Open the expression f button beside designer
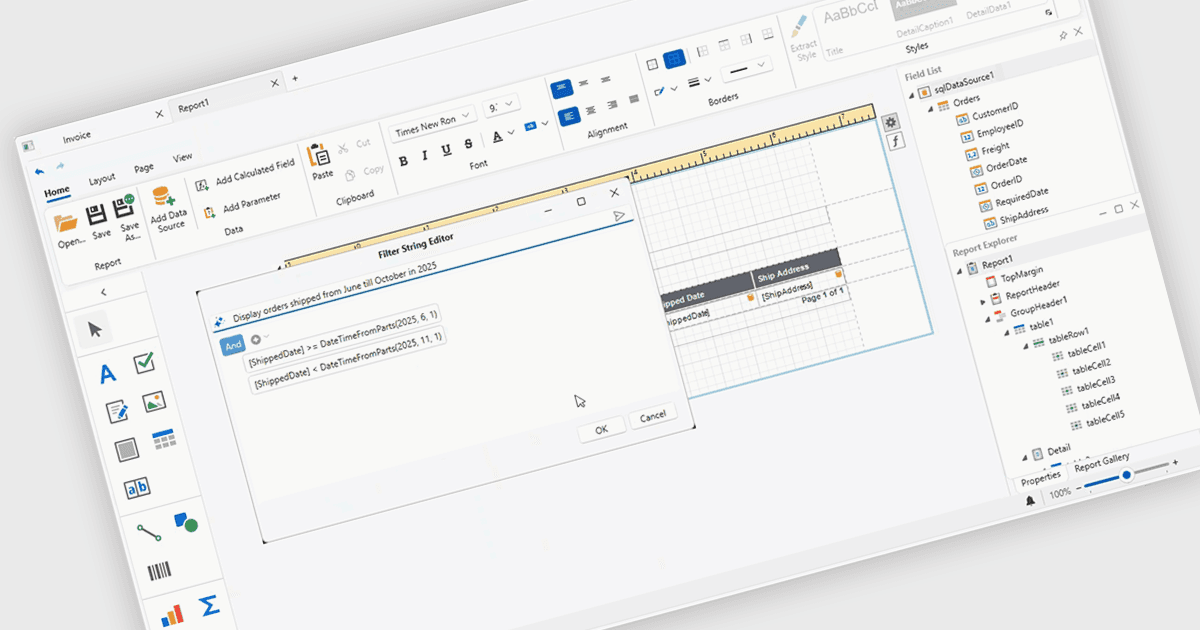The image size is (1200, 630). (x=896, y=141)
